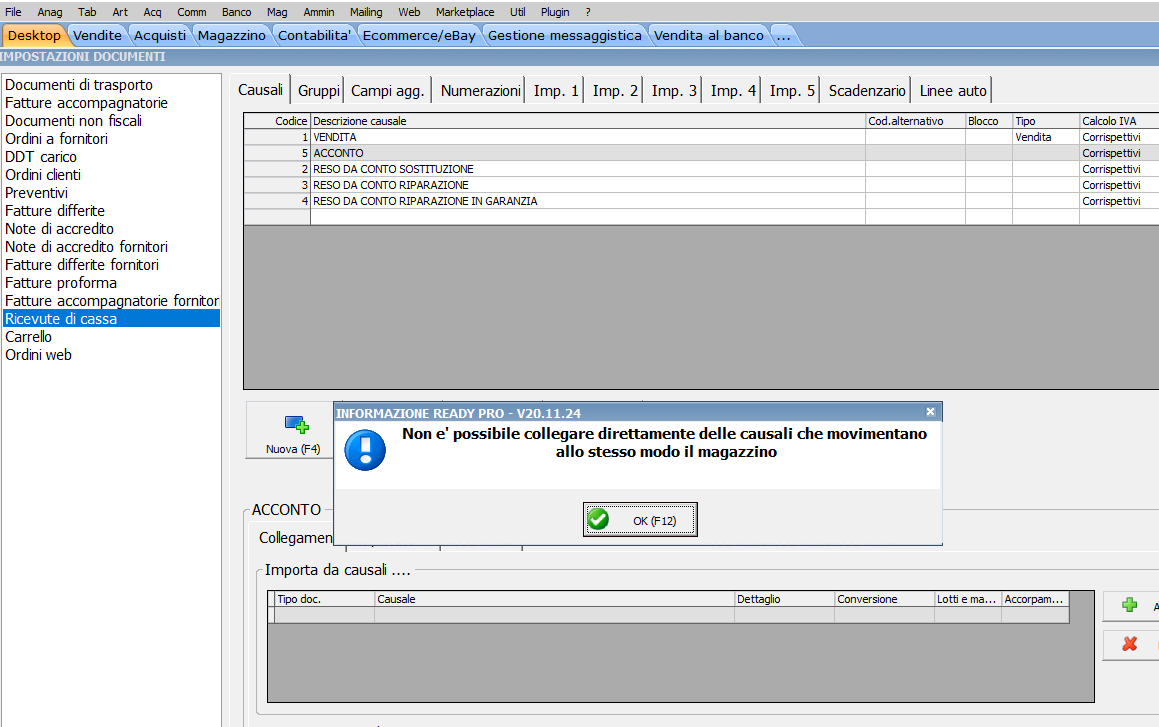The height and width of the screenshot is (727, 1159).
Task: Open the Art menu
Action: 120,12
